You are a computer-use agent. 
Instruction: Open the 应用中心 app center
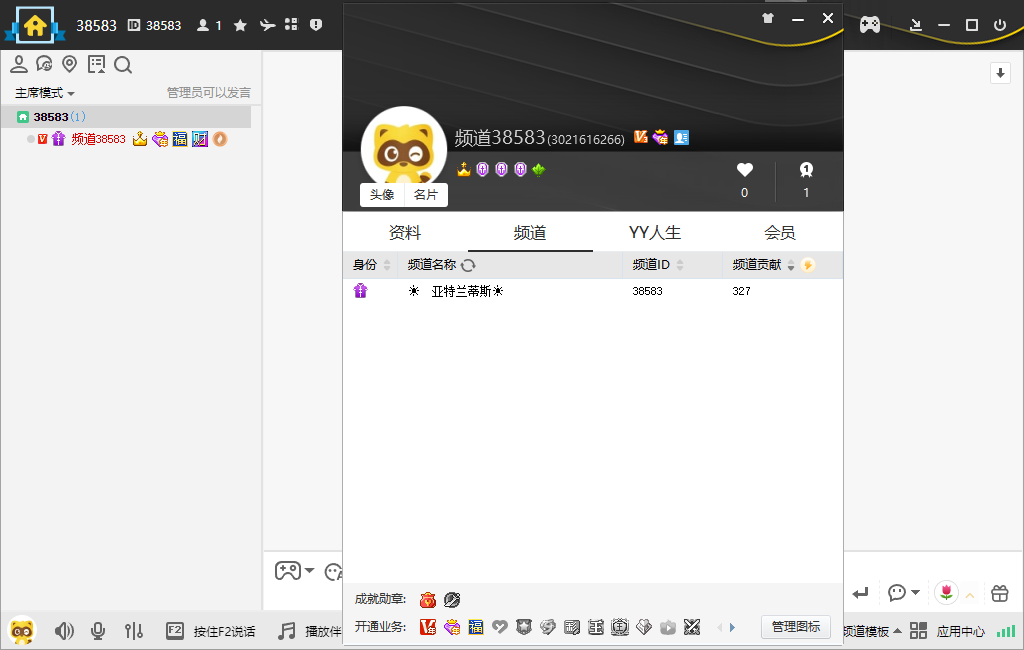click(x=948, y=631)
